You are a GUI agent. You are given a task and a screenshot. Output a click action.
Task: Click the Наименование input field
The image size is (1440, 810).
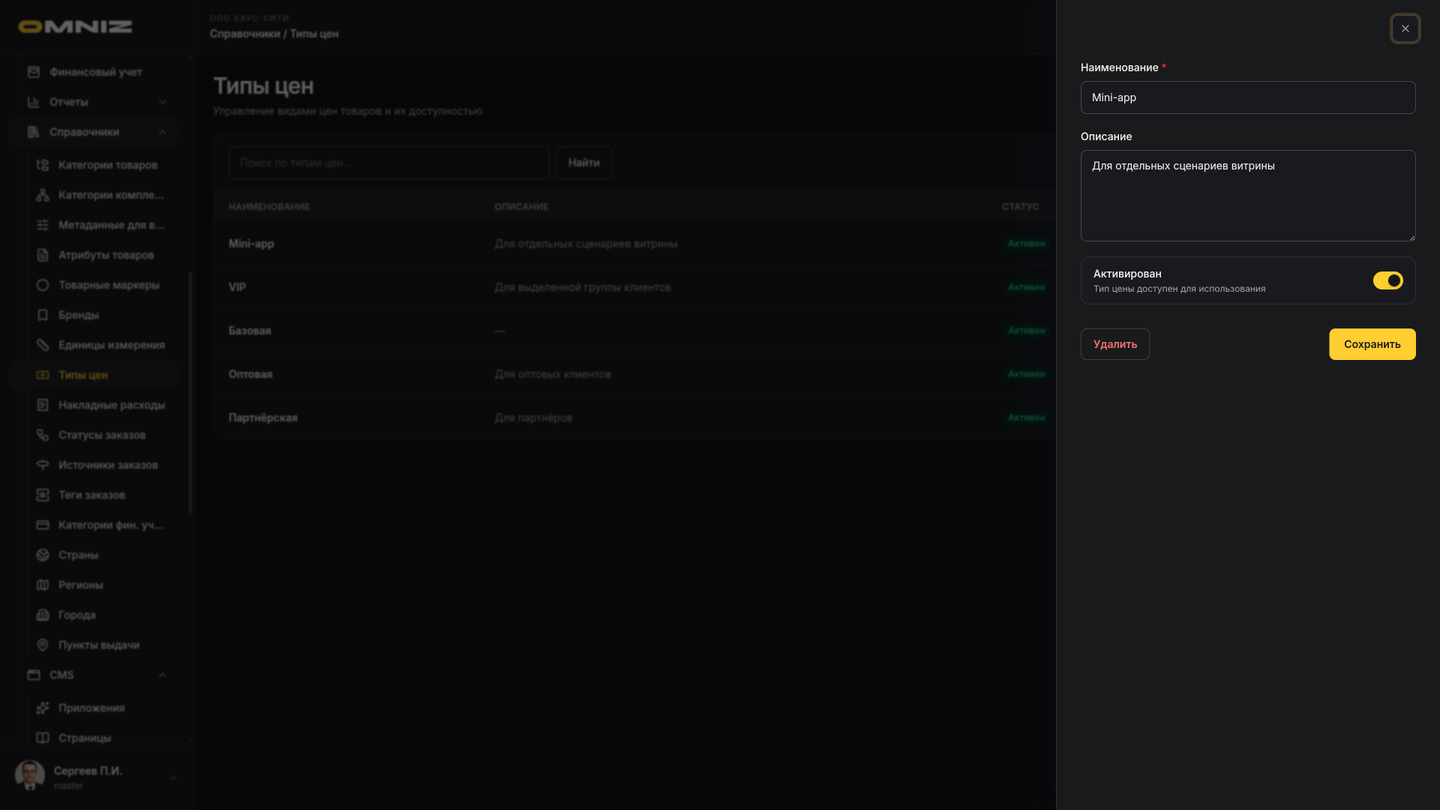tap(1248, 98)
